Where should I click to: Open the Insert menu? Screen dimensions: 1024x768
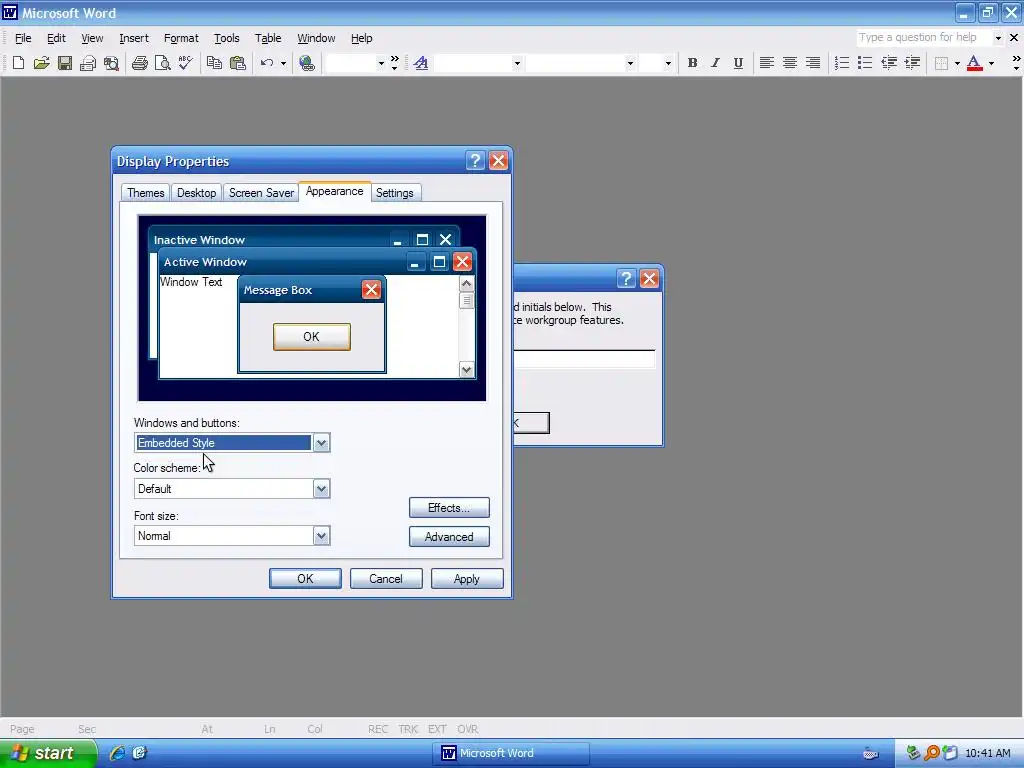coord(134,38)
